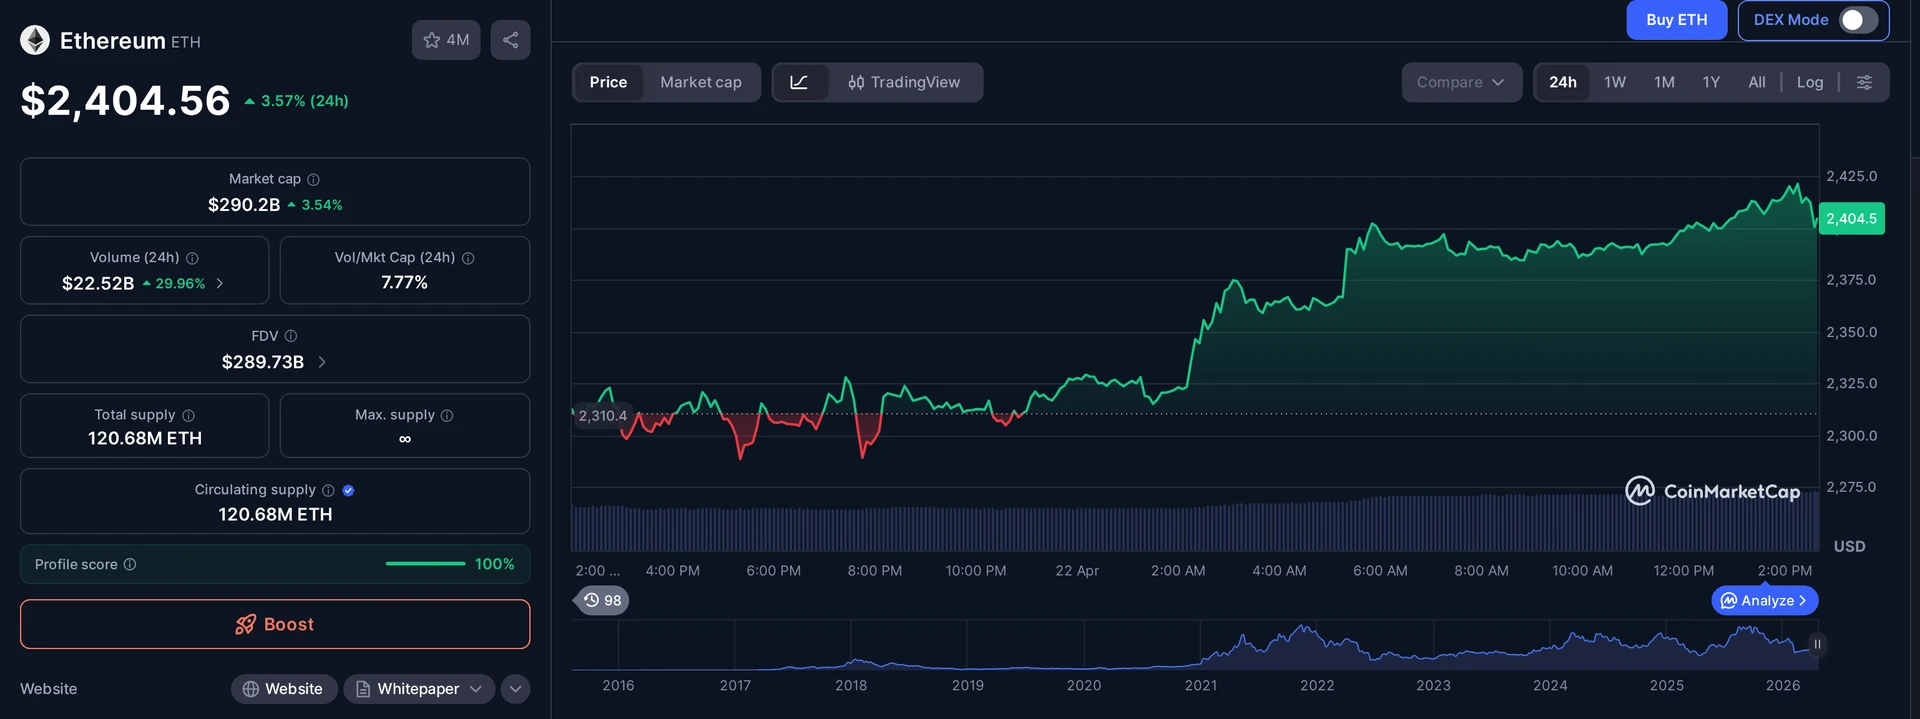Viewport: 1920px width, 719px height.
Task: Open the Max. supply info icon
Action: click(447, 415)
